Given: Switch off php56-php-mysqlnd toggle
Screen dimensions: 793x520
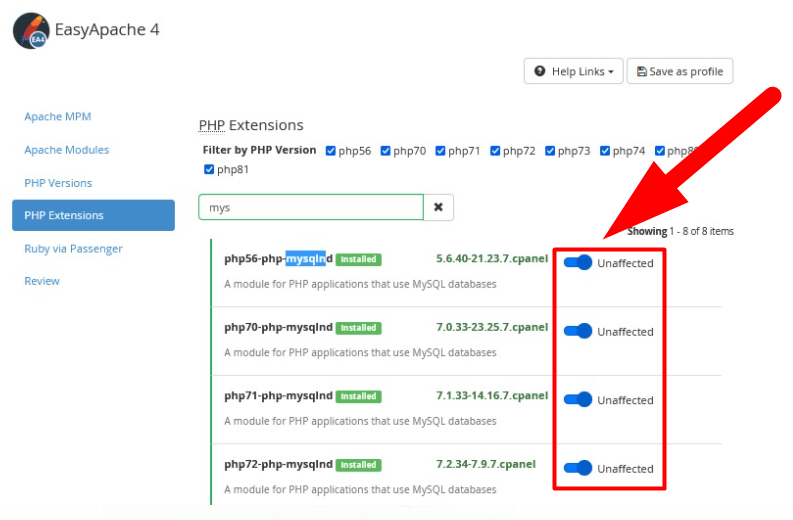Looking at the screenshot, I should tap(578, 263).
